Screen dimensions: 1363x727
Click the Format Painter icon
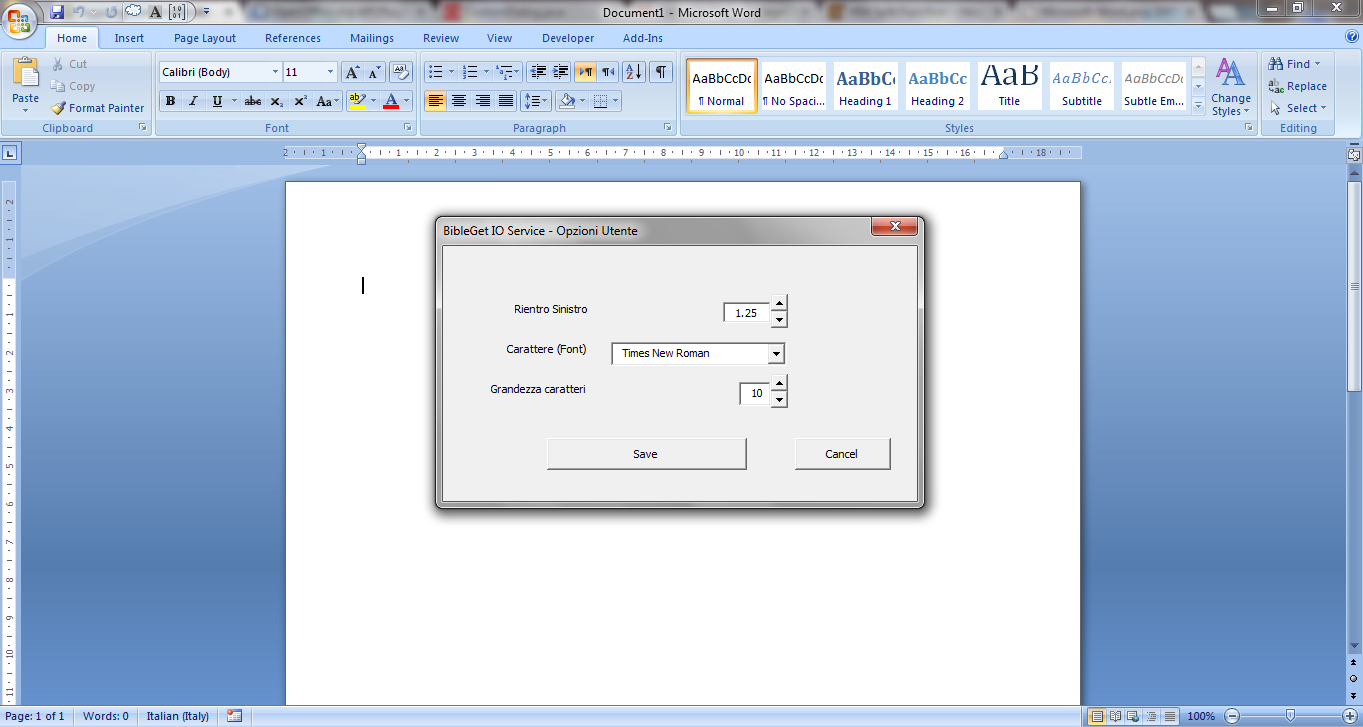[x=59, y=108]
